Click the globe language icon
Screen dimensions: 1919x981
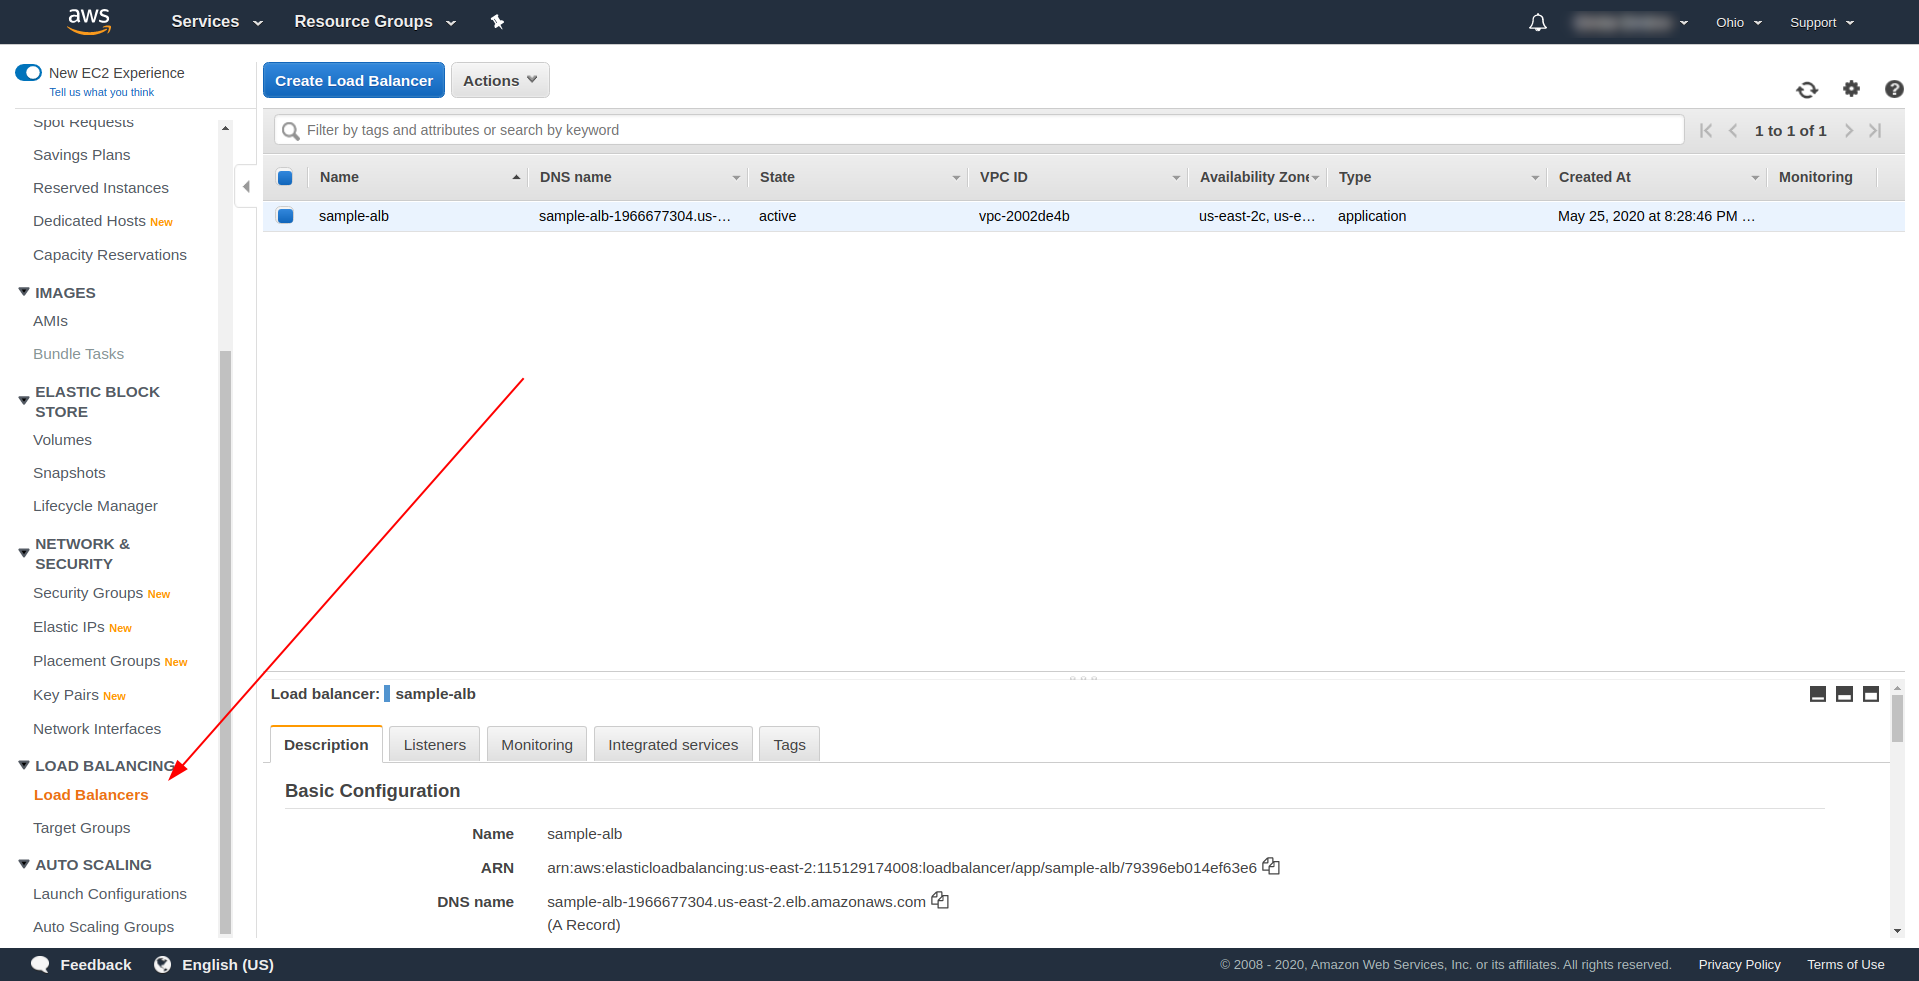point(162,964)
